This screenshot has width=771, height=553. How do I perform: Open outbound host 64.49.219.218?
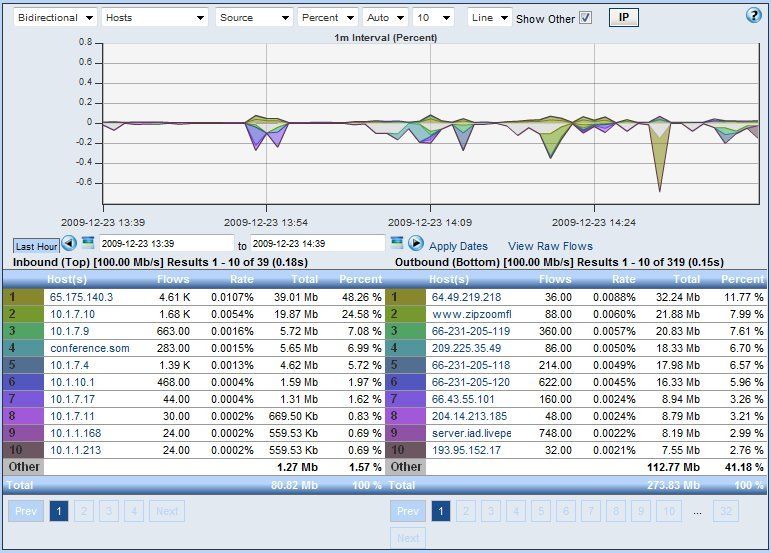466,297
